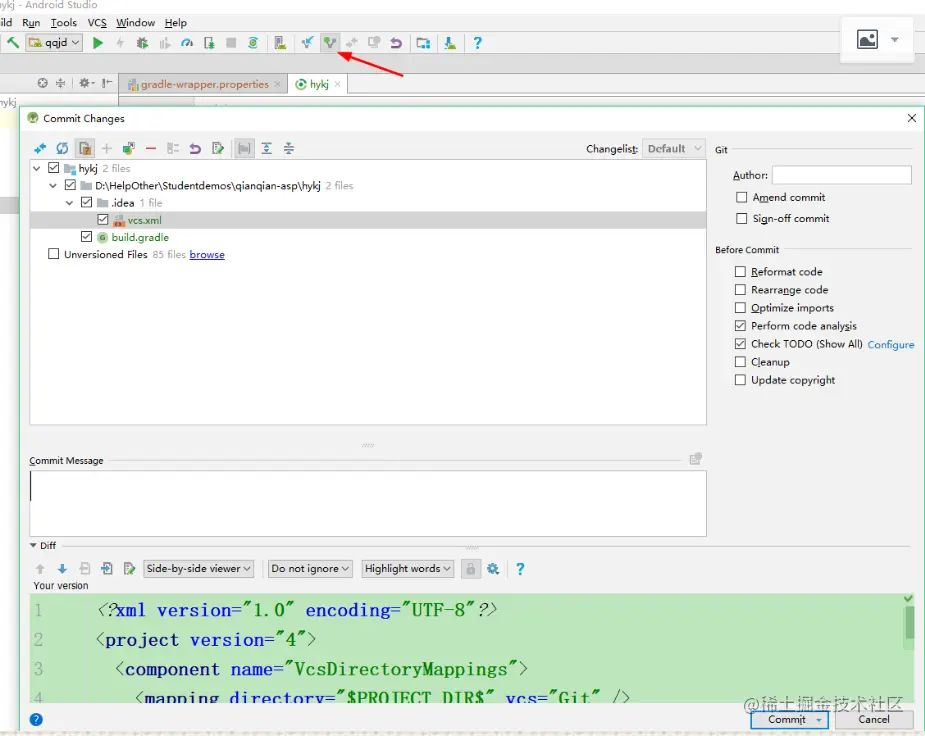
Task: Open project panel settings gear icon
Action: click(85, 83)
